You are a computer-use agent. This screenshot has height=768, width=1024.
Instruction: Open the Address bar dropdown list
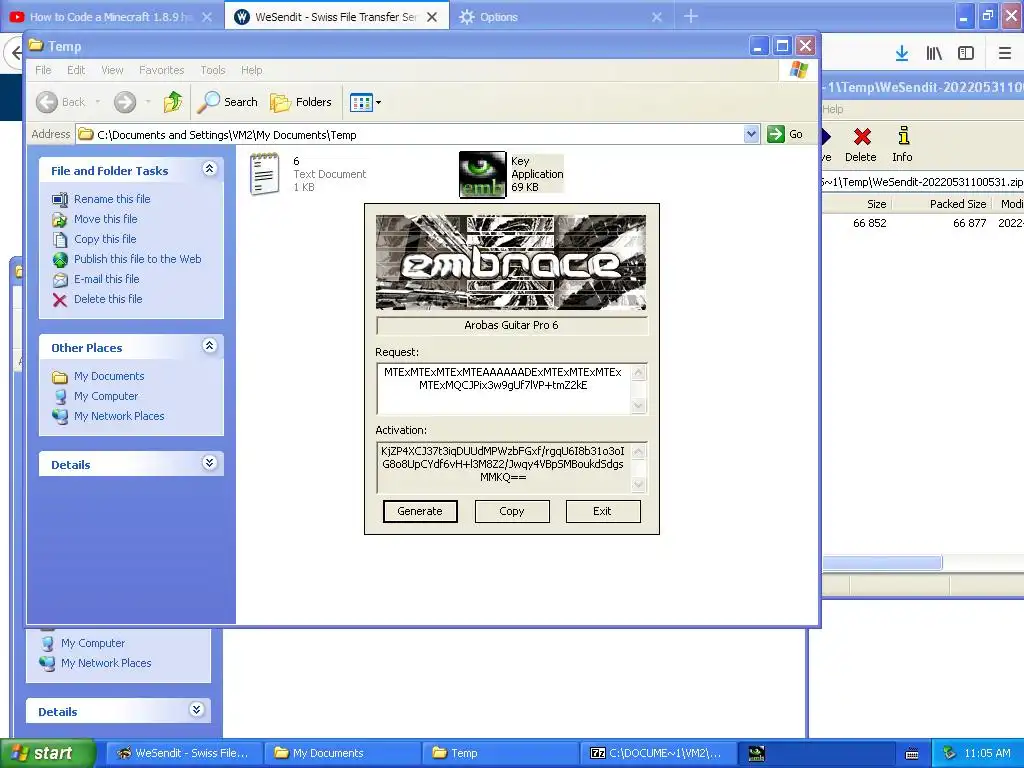[752, 134]
